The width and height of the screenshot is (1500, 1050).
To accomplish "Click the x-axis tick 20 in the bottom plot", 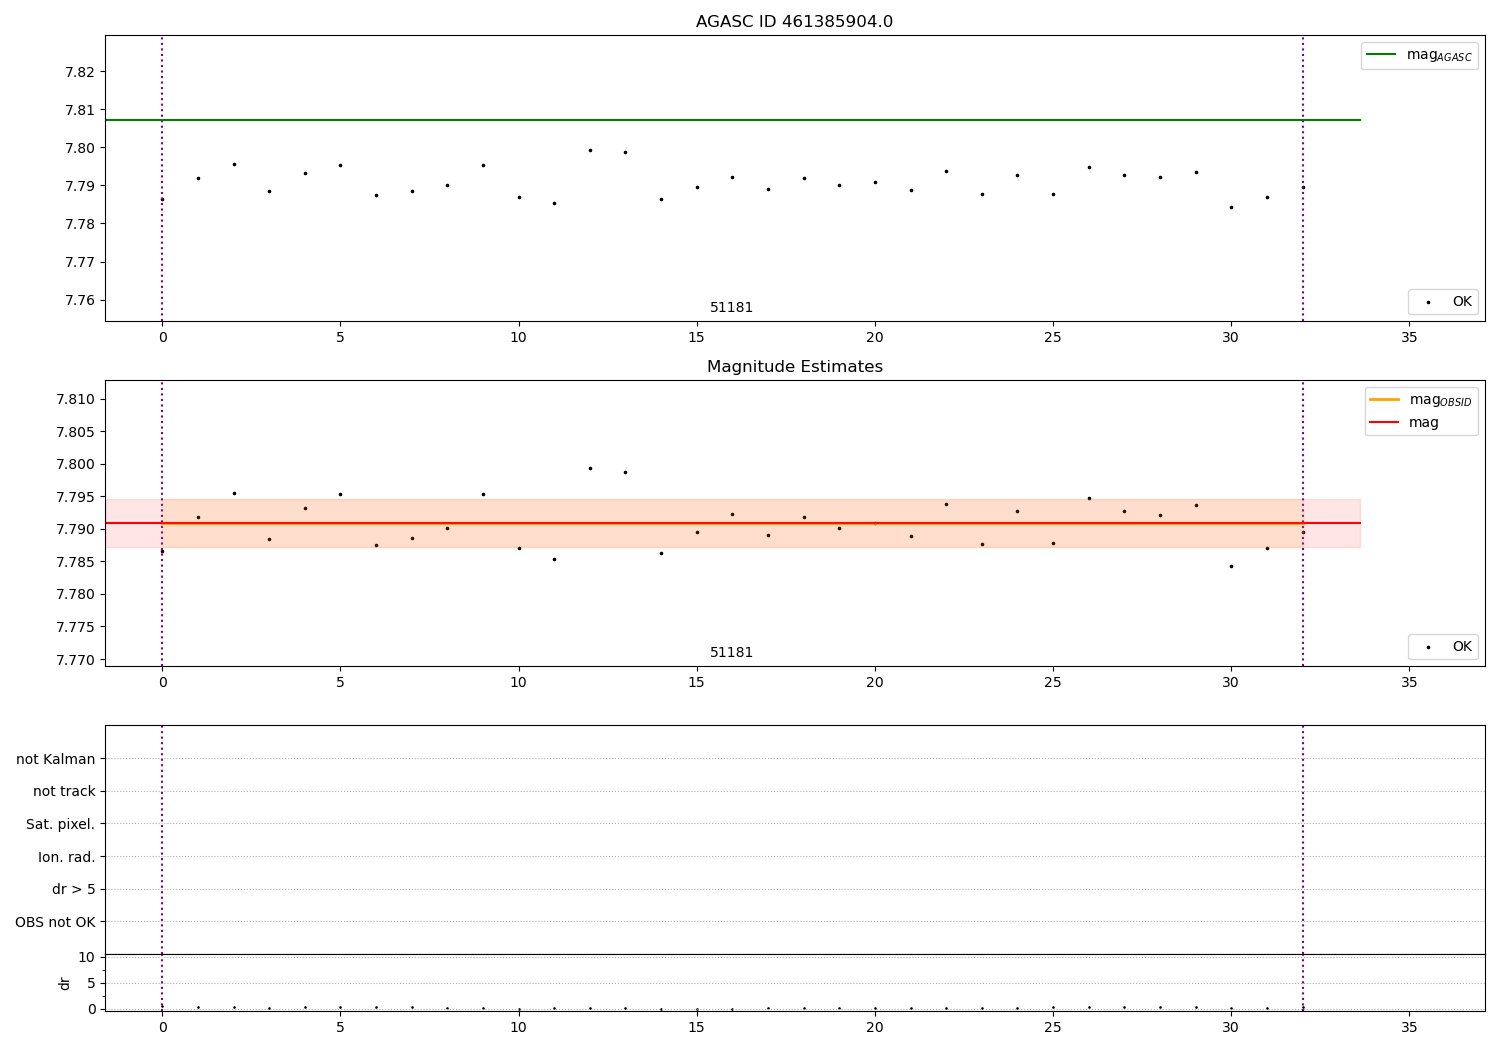I will (874, 1027).
